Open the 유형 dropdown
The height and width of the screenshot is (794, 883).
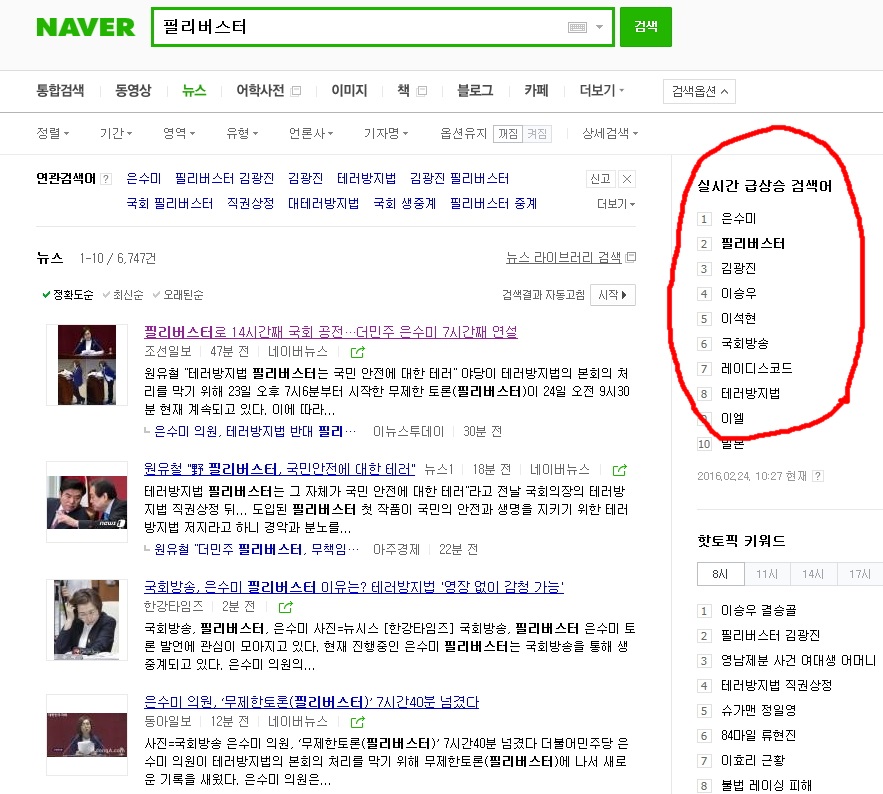[242, 133]
